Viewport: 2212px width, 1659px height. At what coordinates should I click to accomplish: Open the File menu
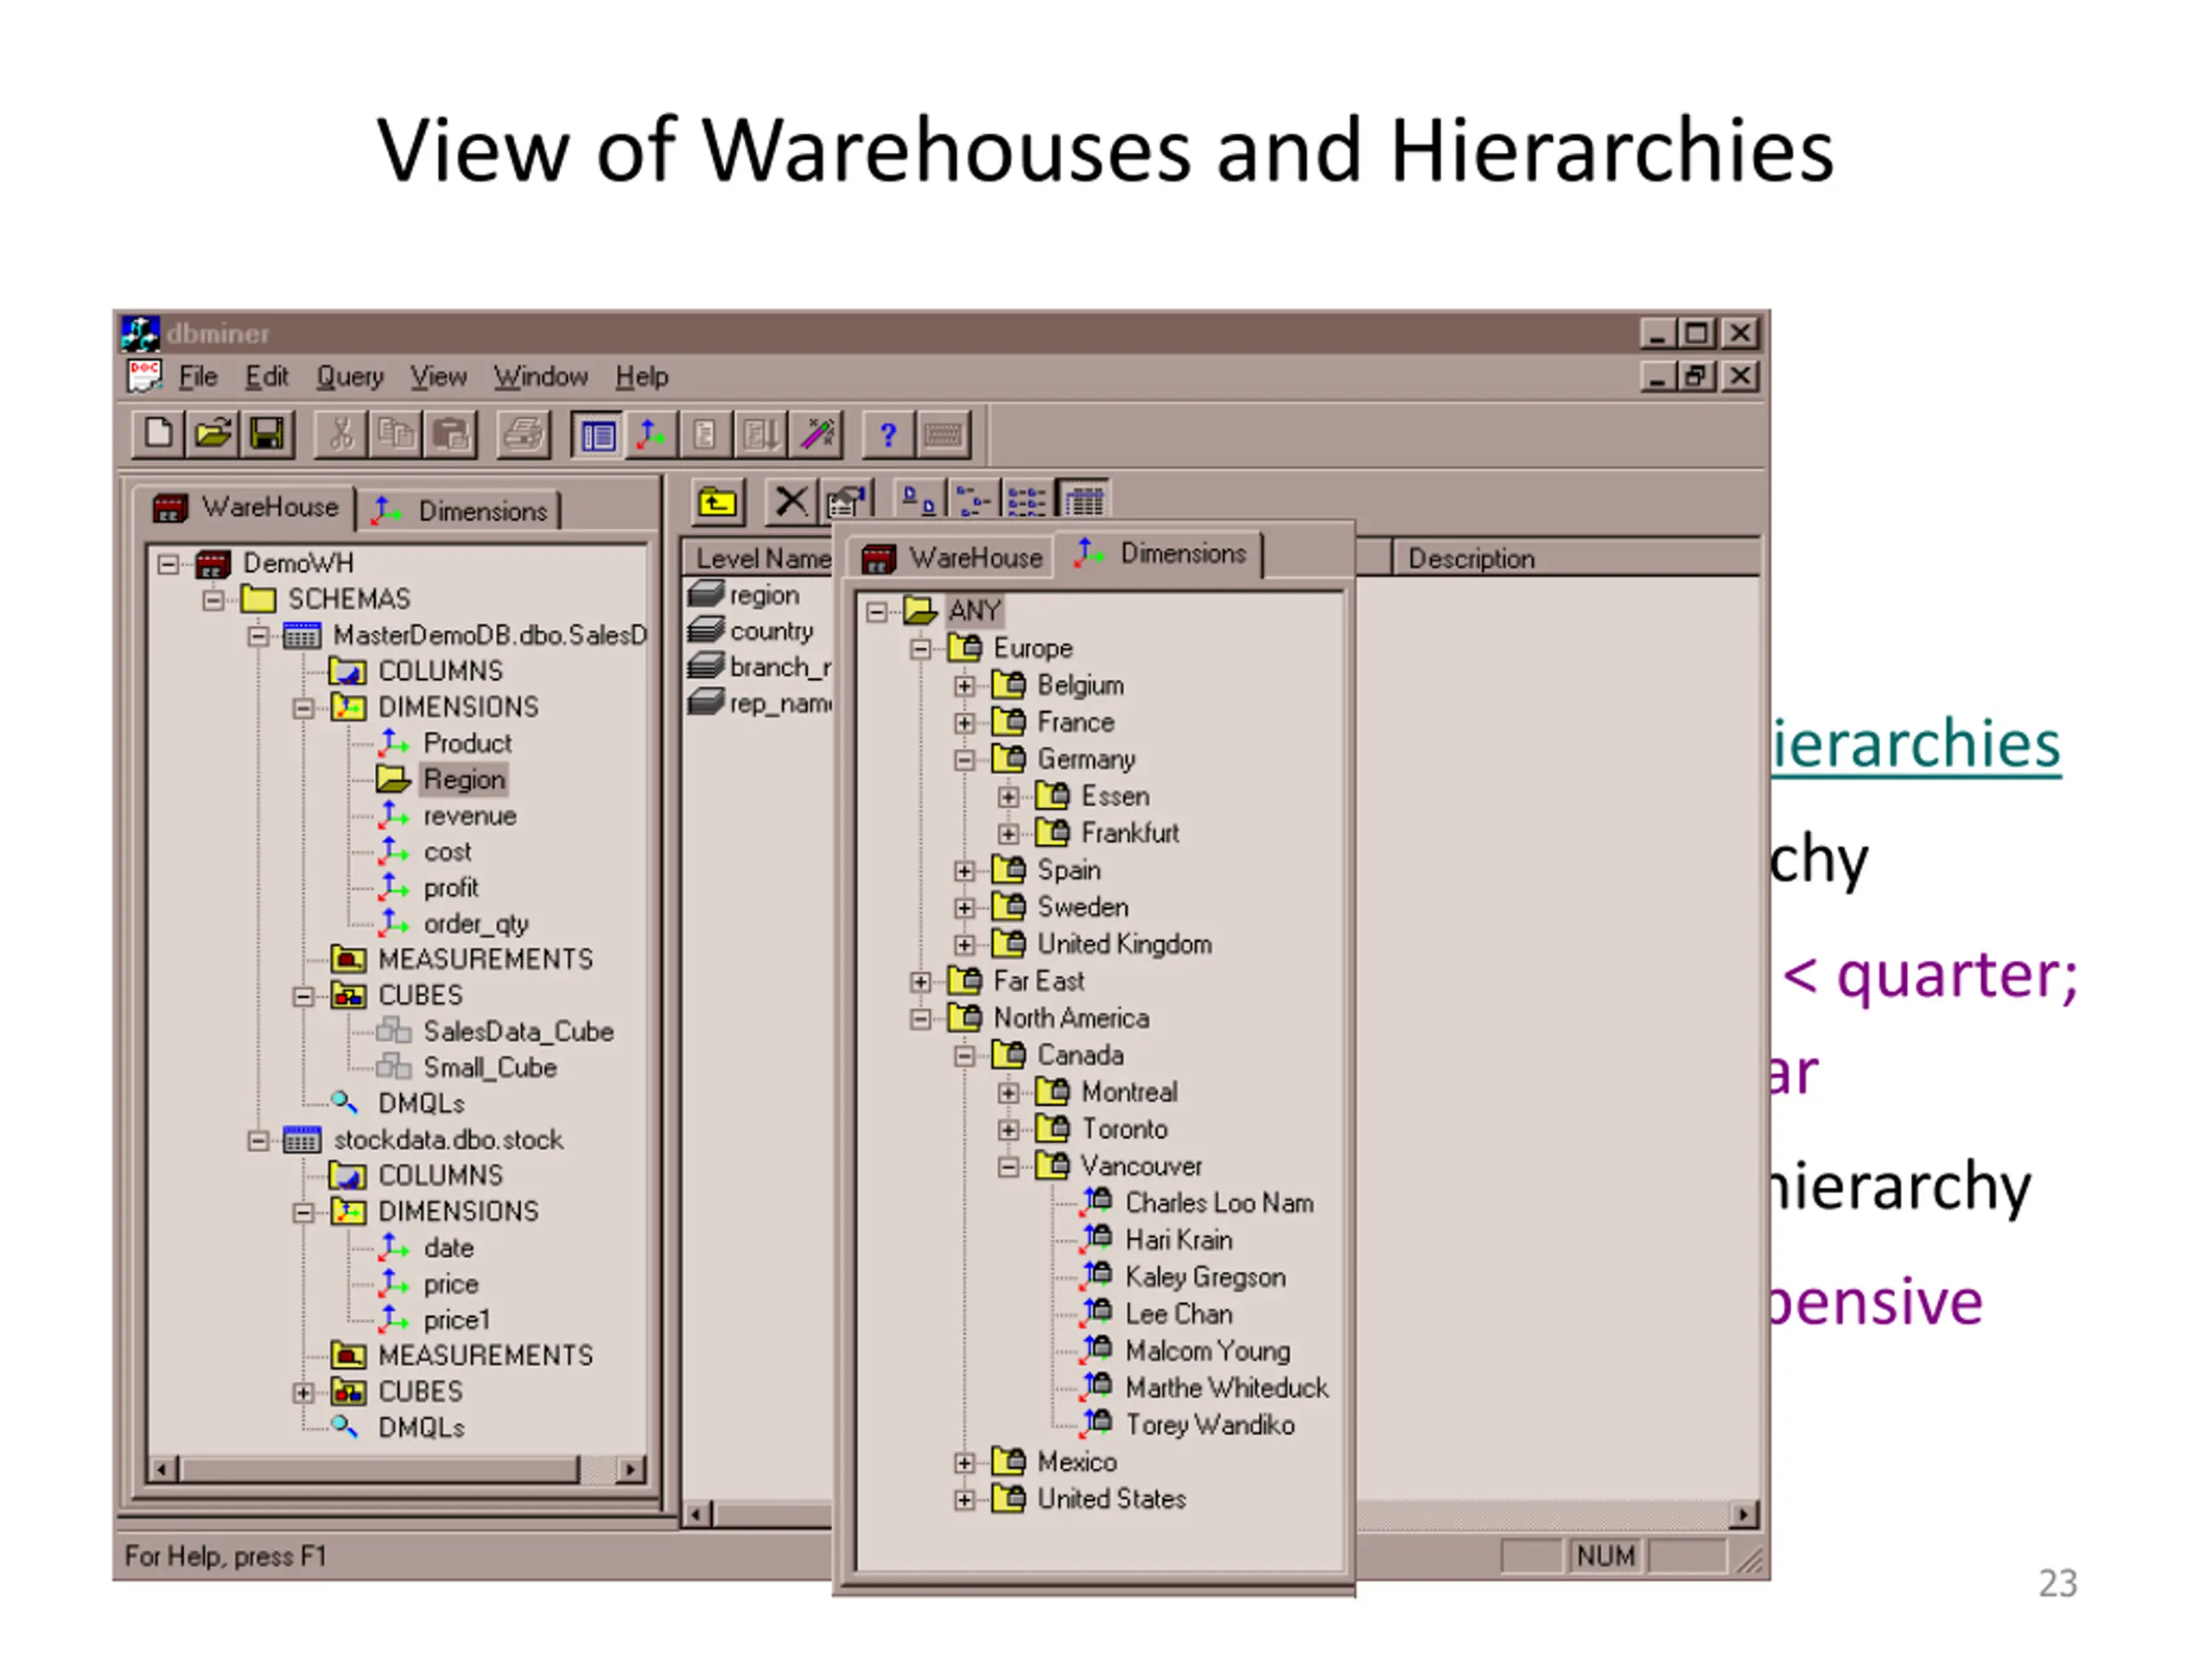[198, 377]
